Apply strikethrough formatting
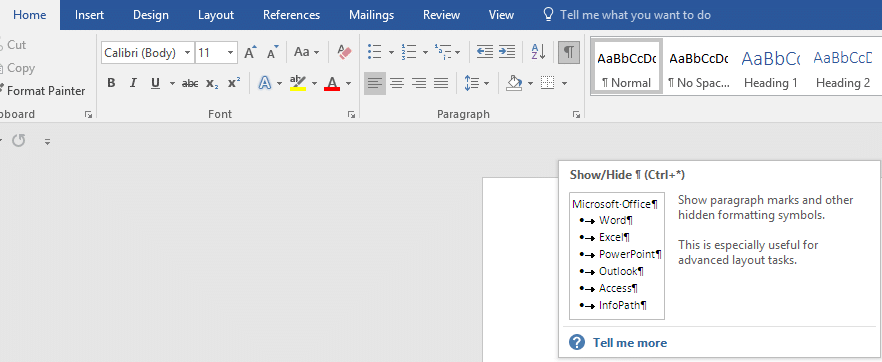The width and height of the screenshot is (882, 362). click(190, 84)
